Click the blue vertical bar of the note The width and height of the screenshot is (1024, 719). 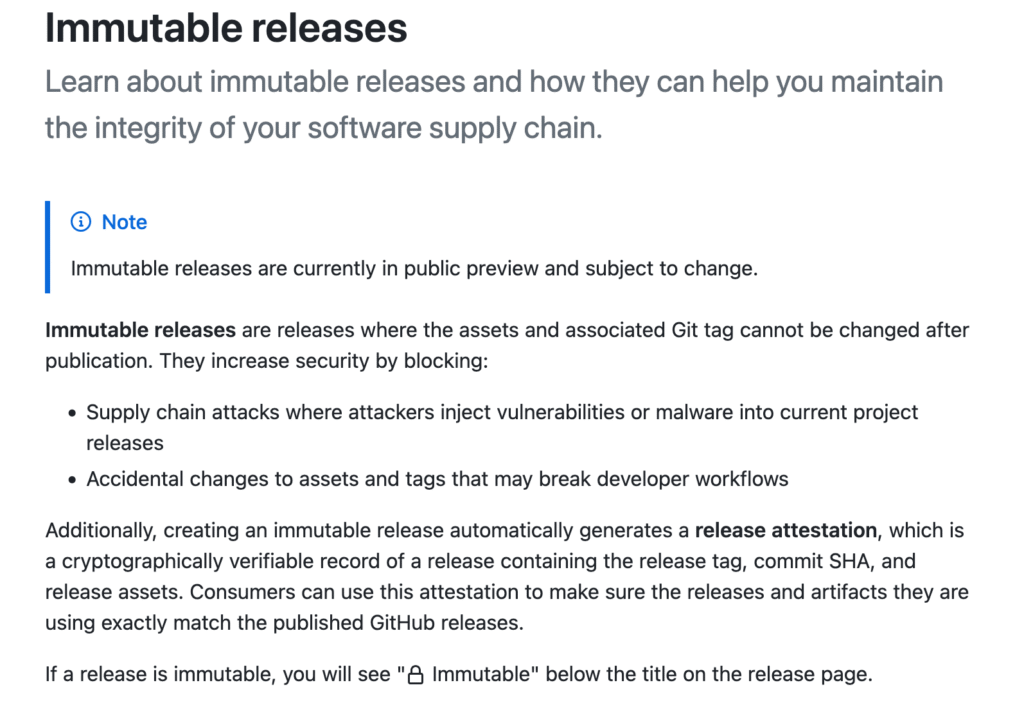click(x=48, y=247)
